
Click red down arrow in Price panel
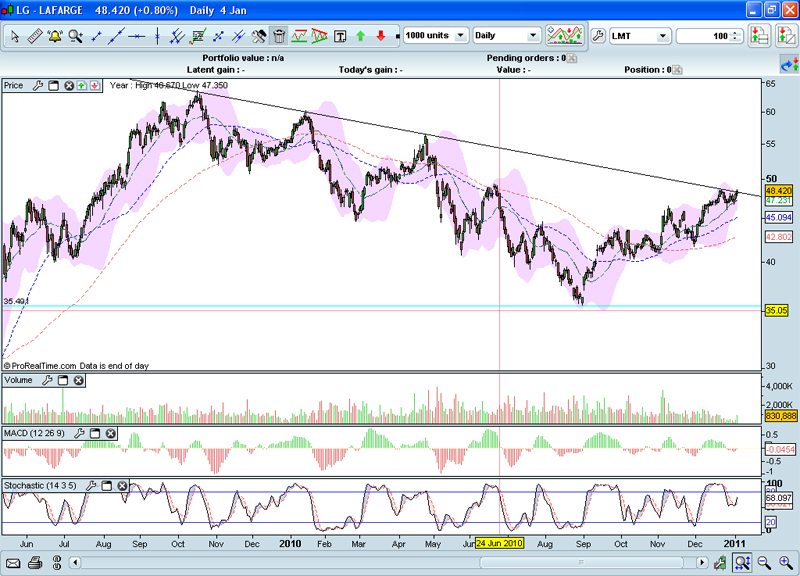[95, 86]
